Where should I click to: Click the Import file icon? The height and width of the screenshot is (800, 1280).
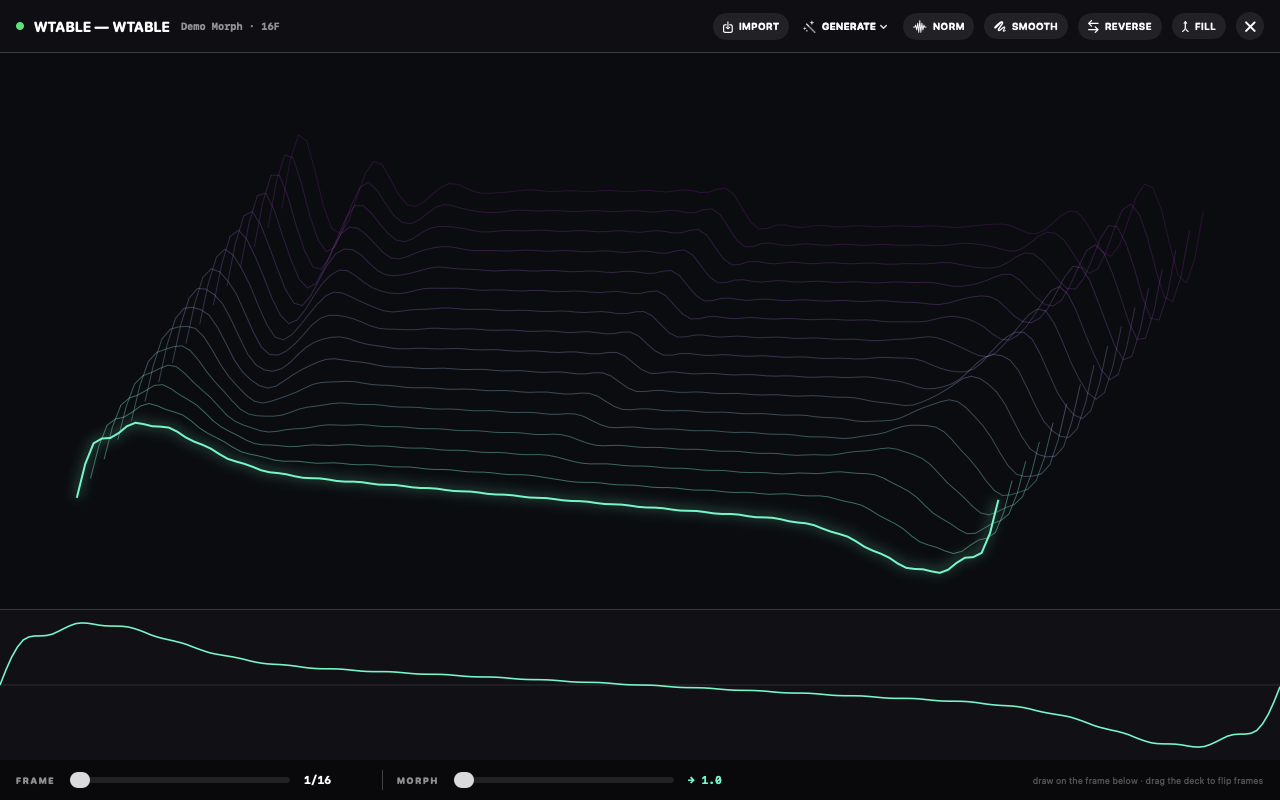(x=727, y=27)
